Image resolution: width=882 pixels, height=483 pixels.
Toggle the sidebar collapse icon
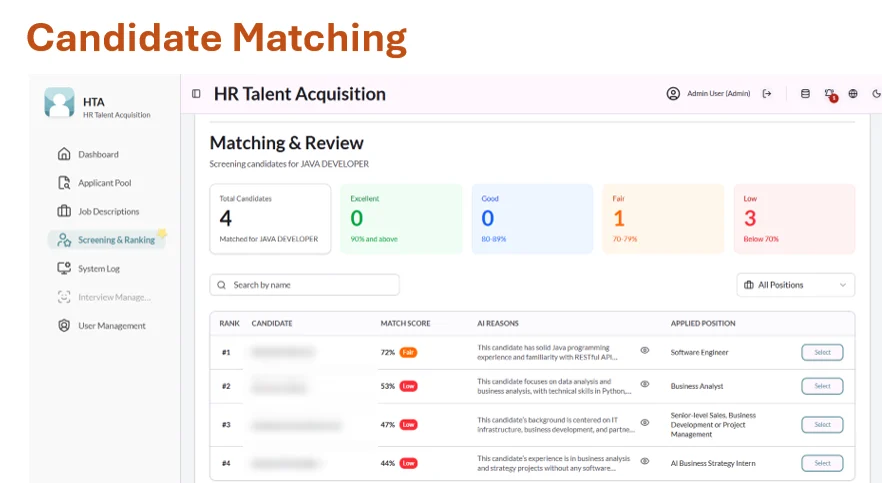pos(196,93)
